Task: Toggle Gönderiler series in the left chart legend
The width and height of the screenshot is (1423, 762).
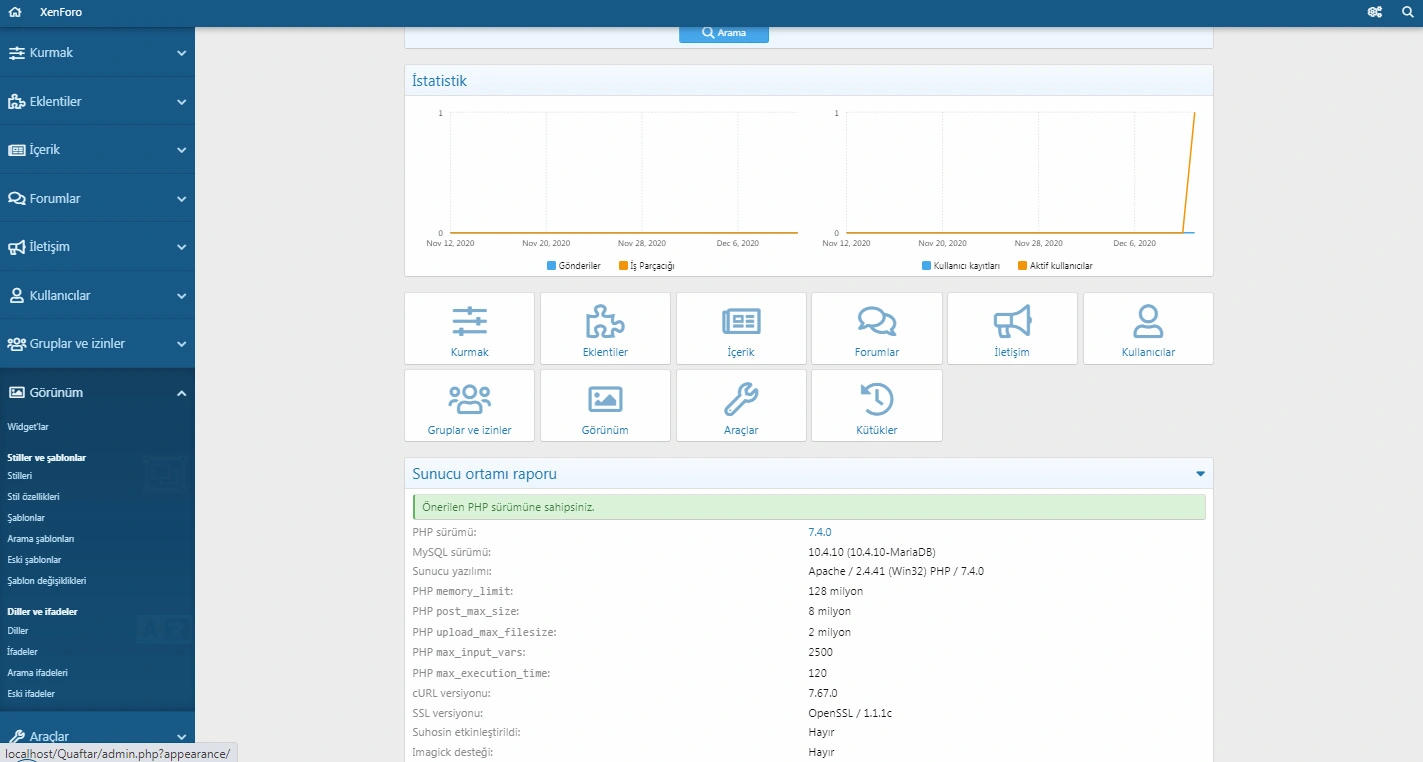Action: tap(574, 266)
